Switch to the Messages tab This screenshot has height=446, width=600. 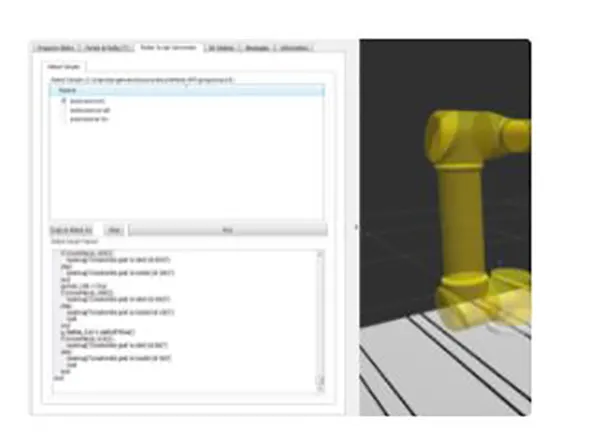click(x=257, y=48)
